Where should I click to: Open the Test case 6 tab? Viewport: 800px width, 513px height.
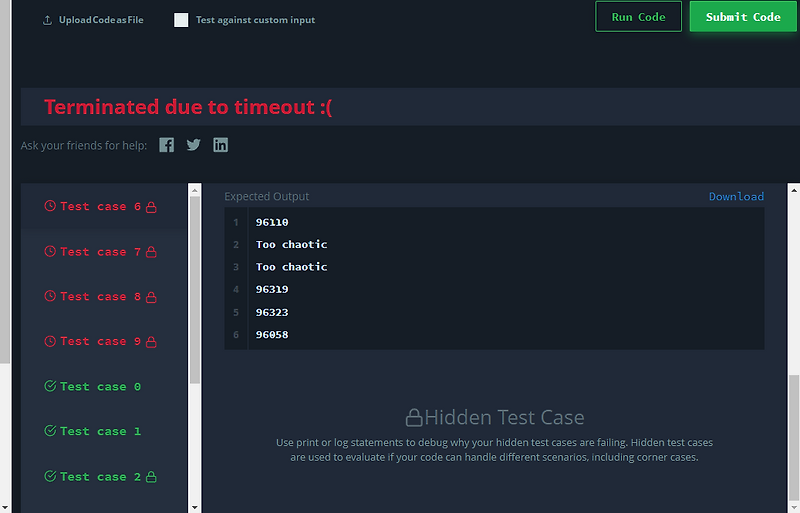coord(105,206)
